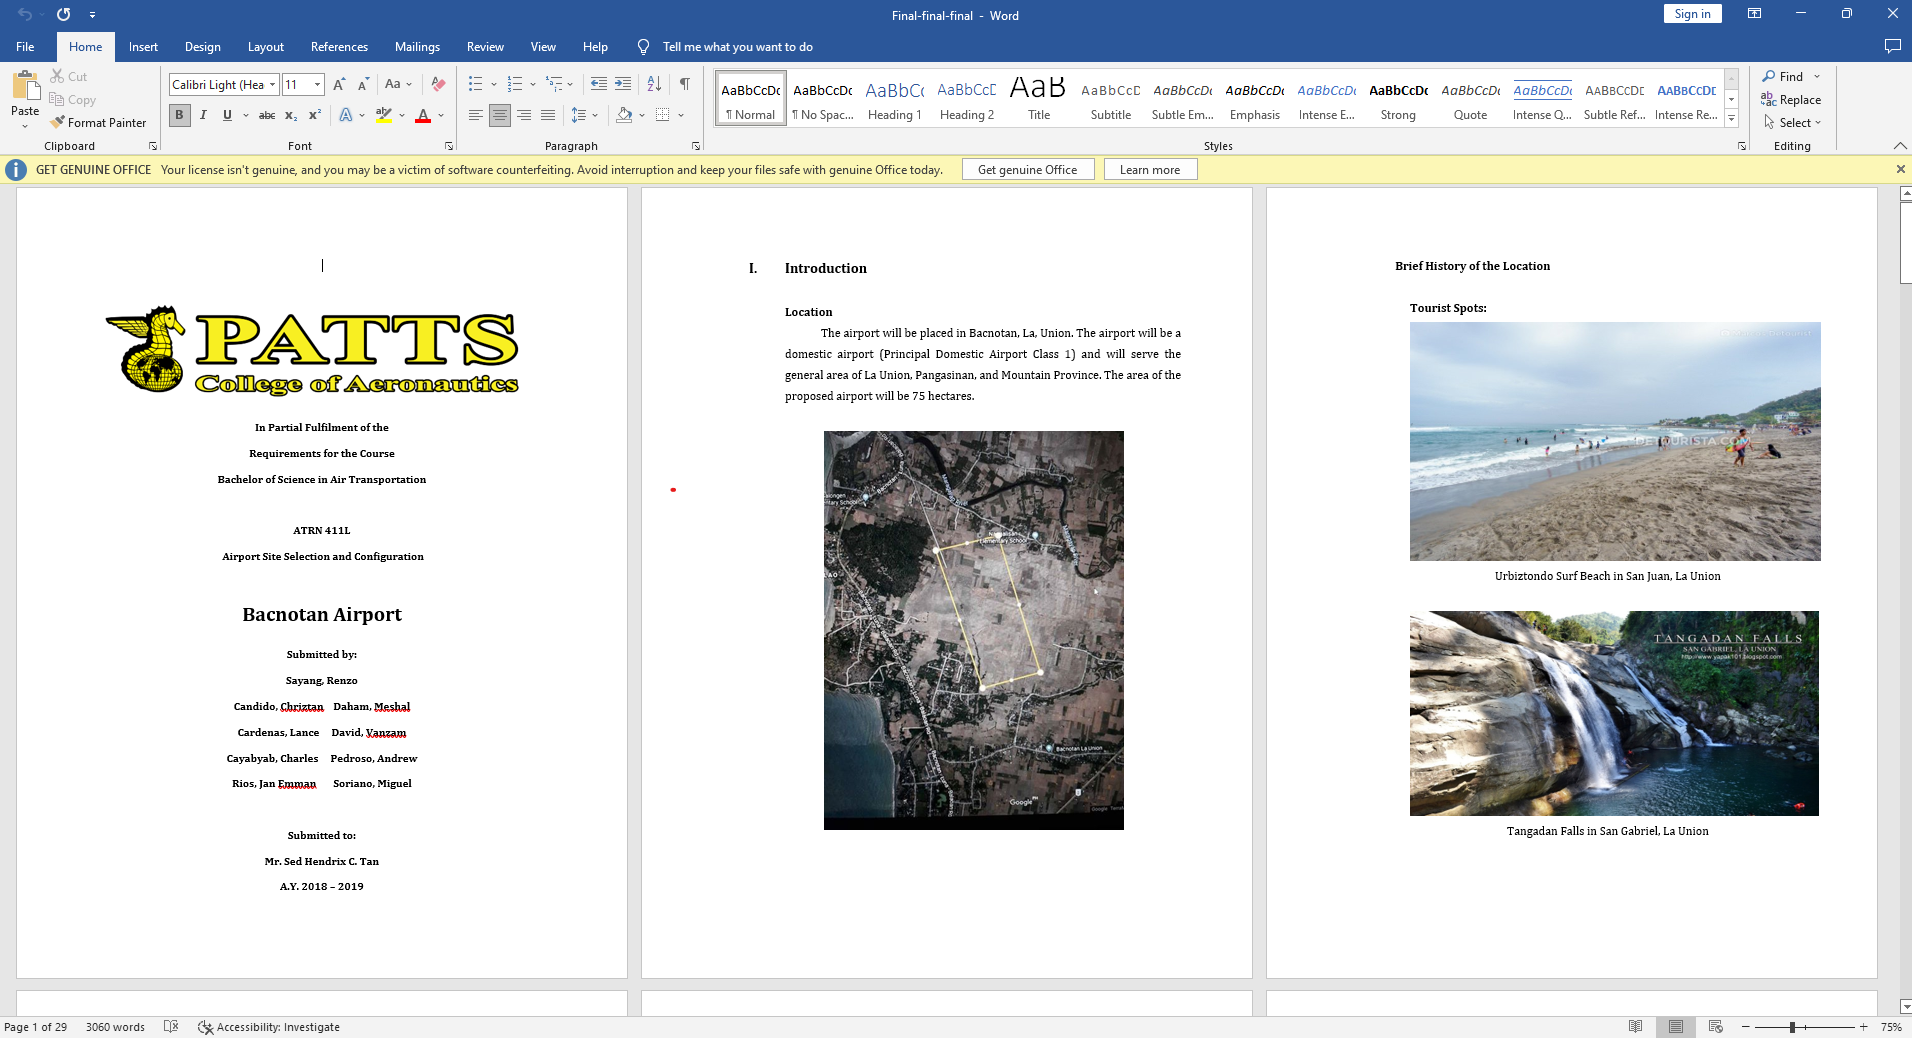
Task: Click the 'Tell me what you want to do' box
Action: point(737,47)
